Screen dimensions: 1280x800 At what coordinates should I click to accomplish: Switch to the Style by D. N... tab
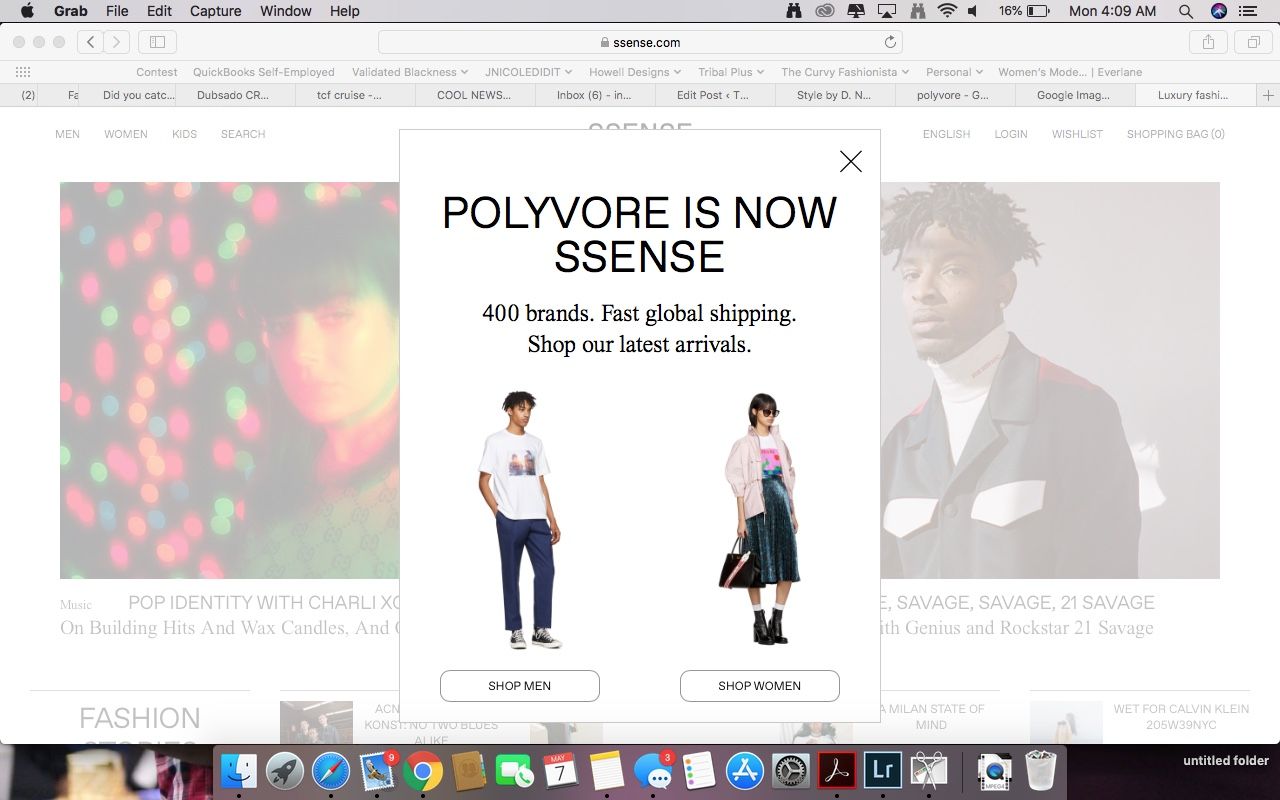pos(835,95)
